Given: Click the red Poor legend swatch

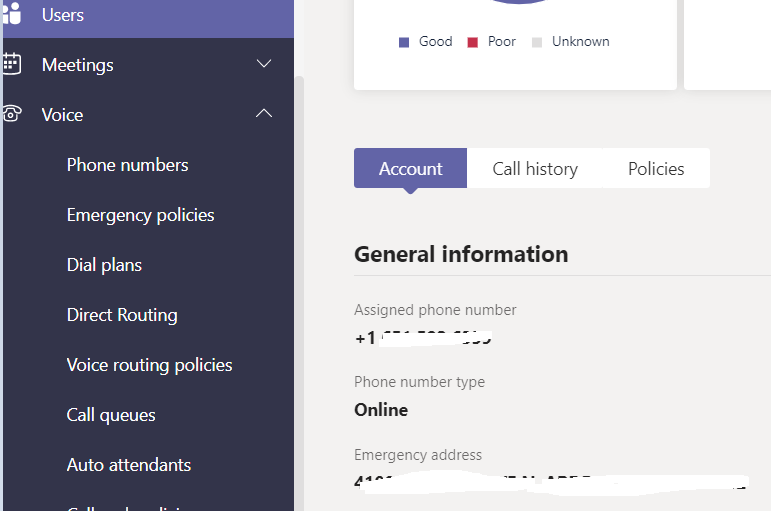Looking at the screenshot, I should pos(473,42).
